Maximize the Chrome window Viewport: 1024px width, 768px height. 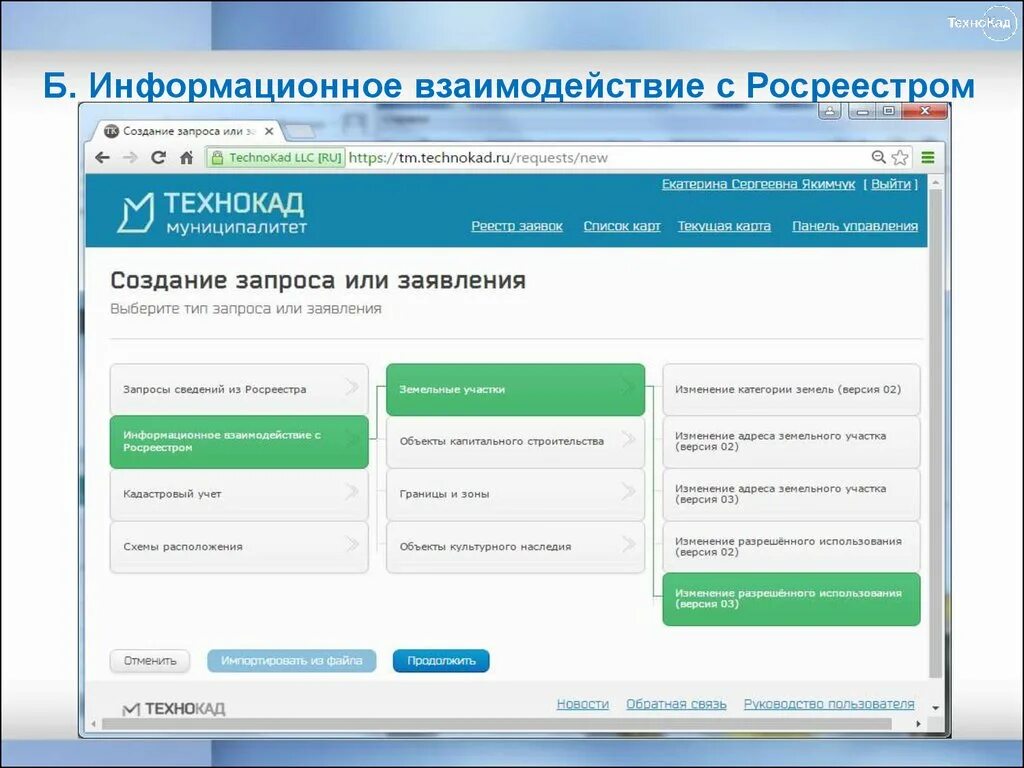coord(888,111)
